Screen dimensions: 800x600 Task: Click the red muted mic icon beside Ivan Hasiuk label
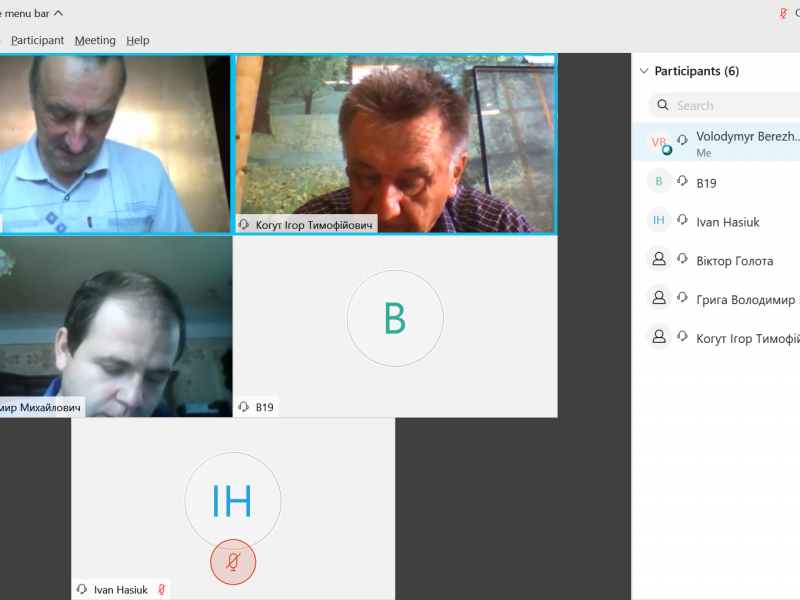(161, 589)
